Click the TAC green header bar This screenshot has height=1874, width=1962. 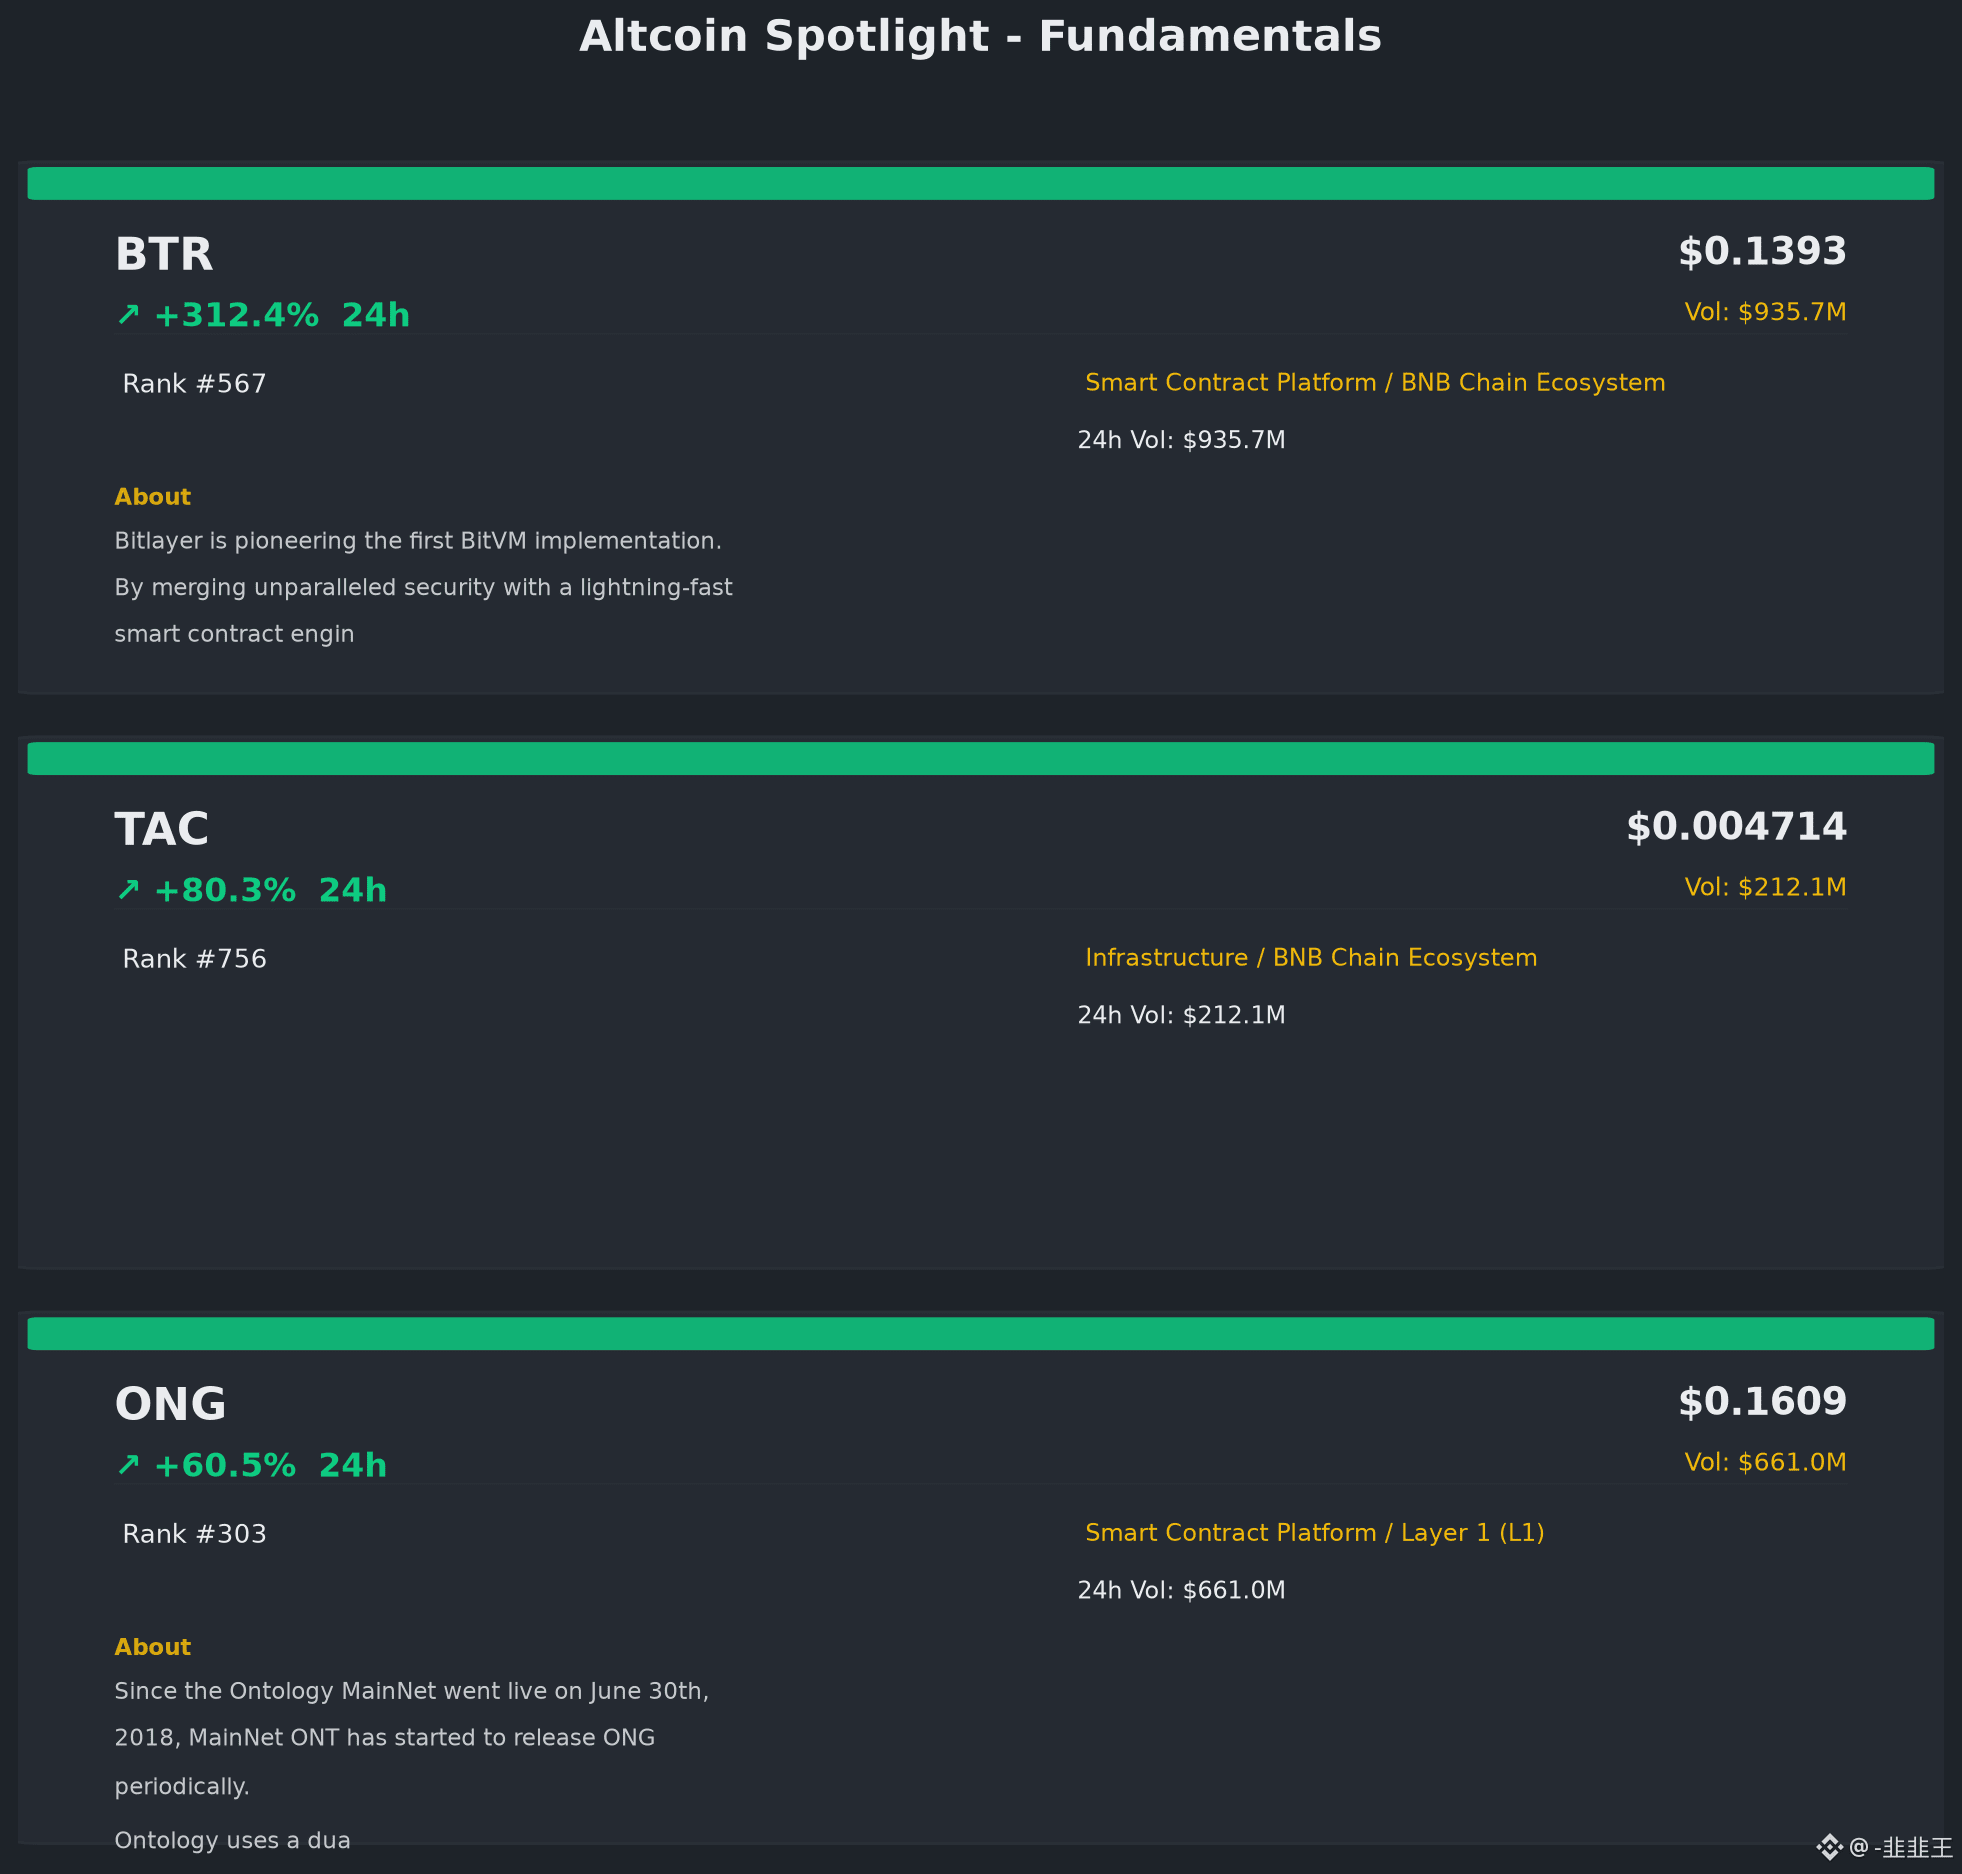coord(980,759)
